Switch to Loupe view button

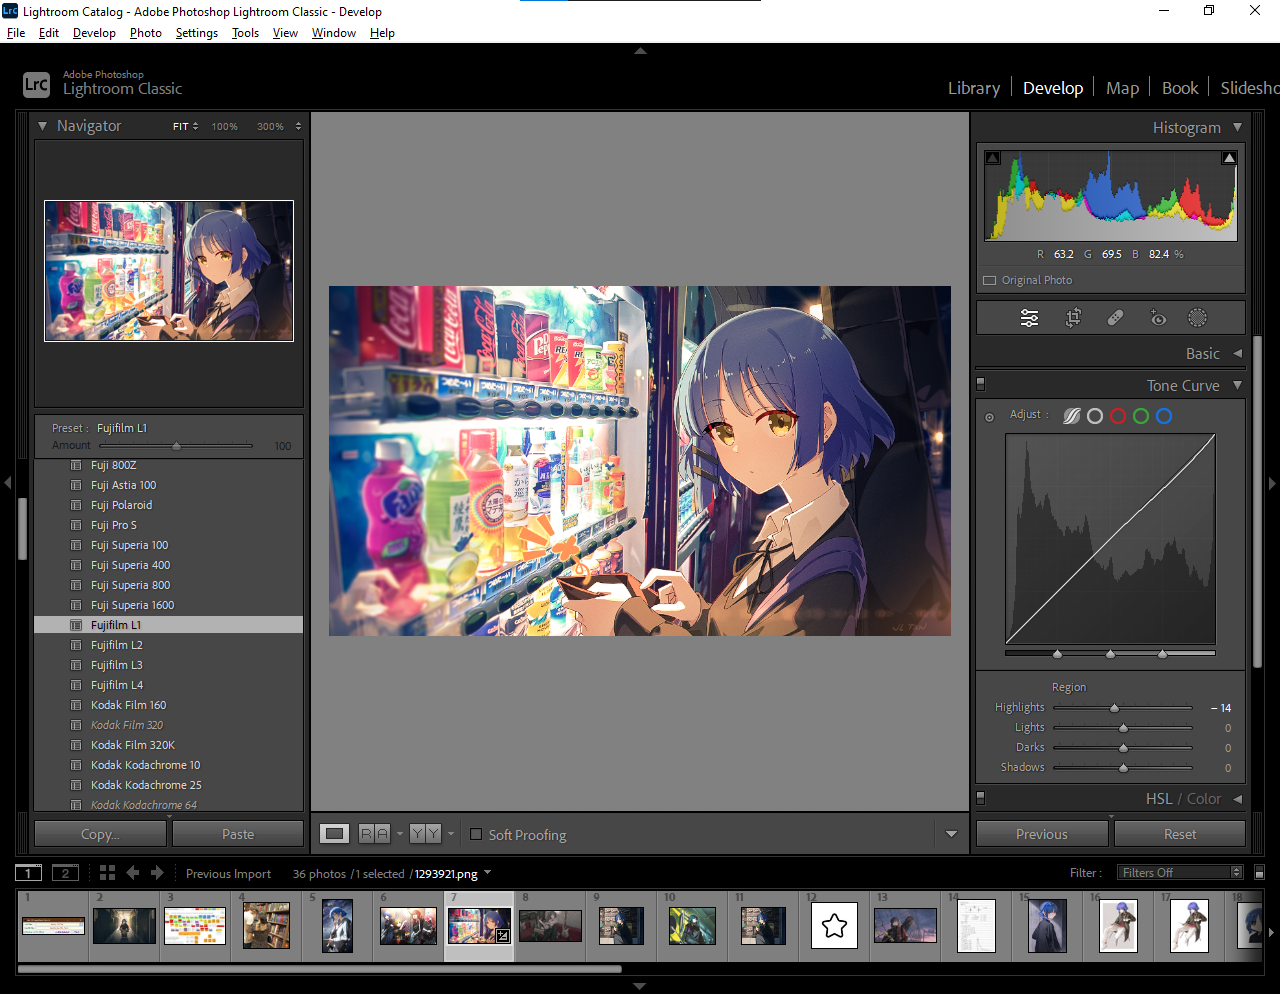tap(335, 833)
